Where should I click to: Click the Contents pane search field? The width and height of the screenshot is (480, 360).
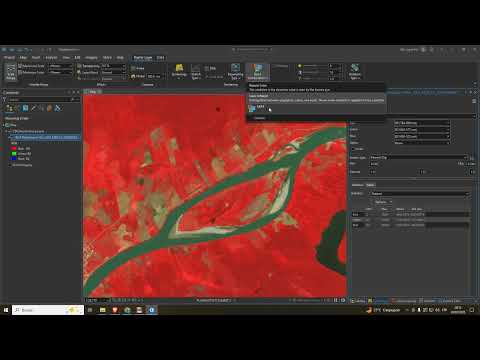point(41,100)
